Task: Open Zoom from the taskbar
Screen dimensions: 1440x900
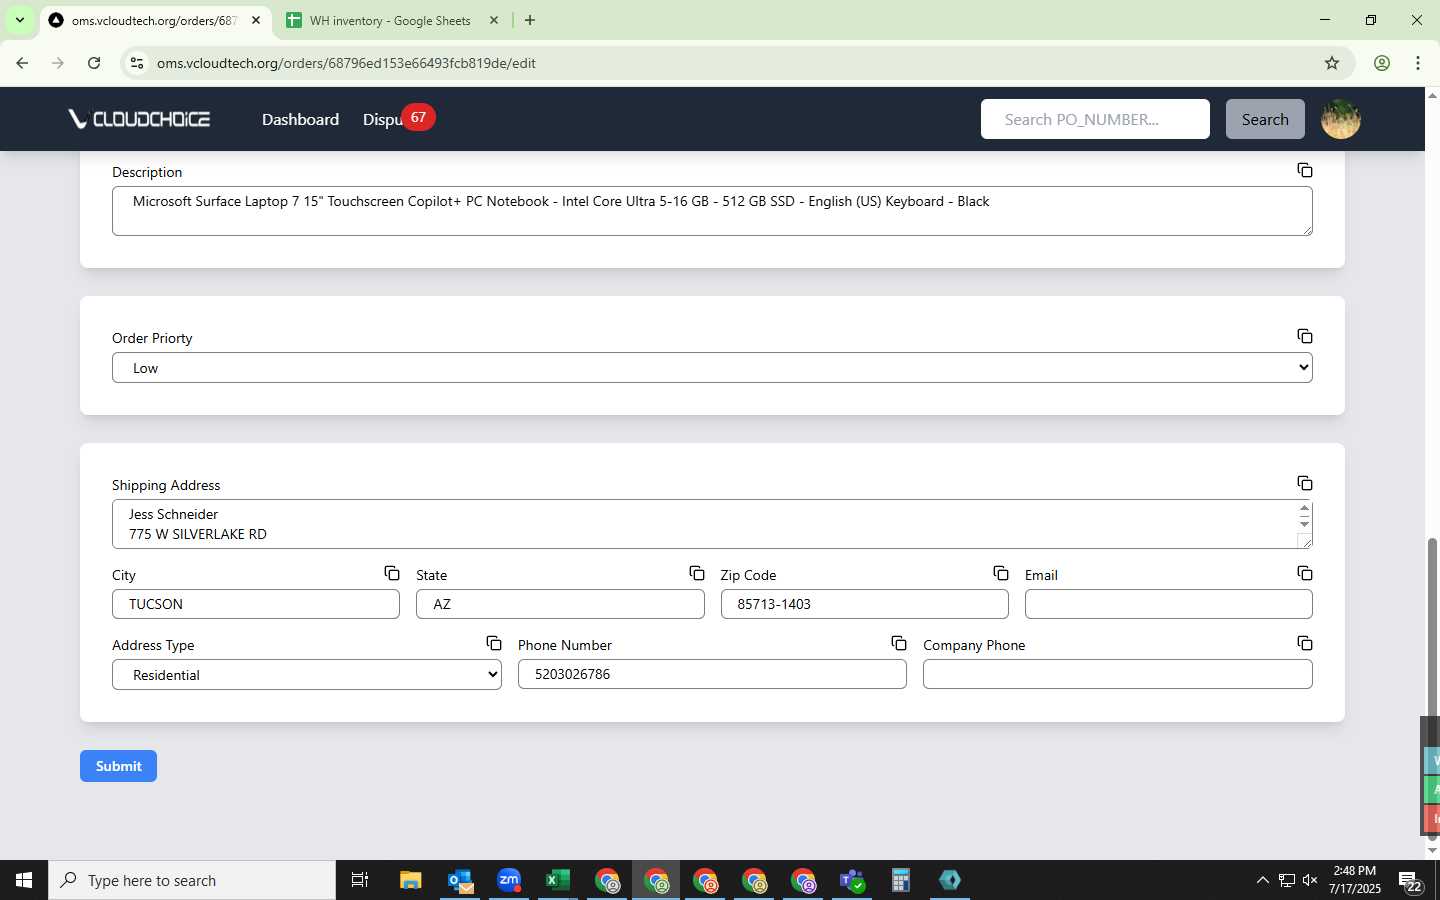Action: coord(509,881)
